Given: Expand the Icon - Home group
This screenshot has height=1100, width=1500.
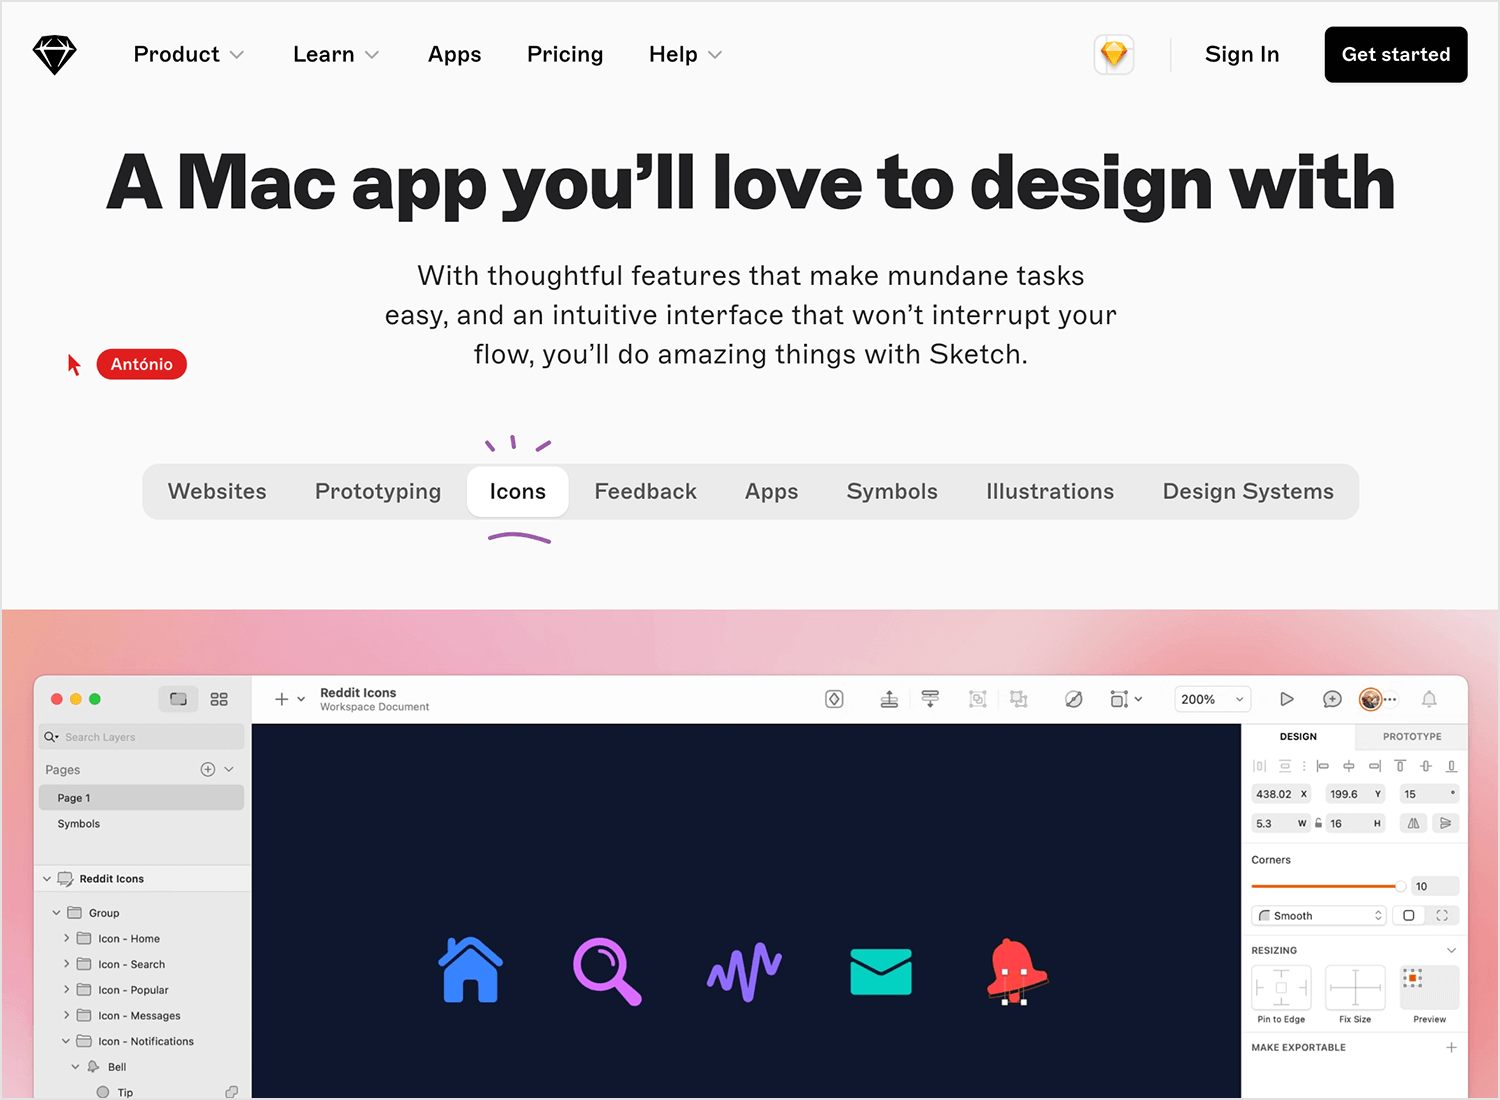Looking at the screenshot, I should pos(67,938).
